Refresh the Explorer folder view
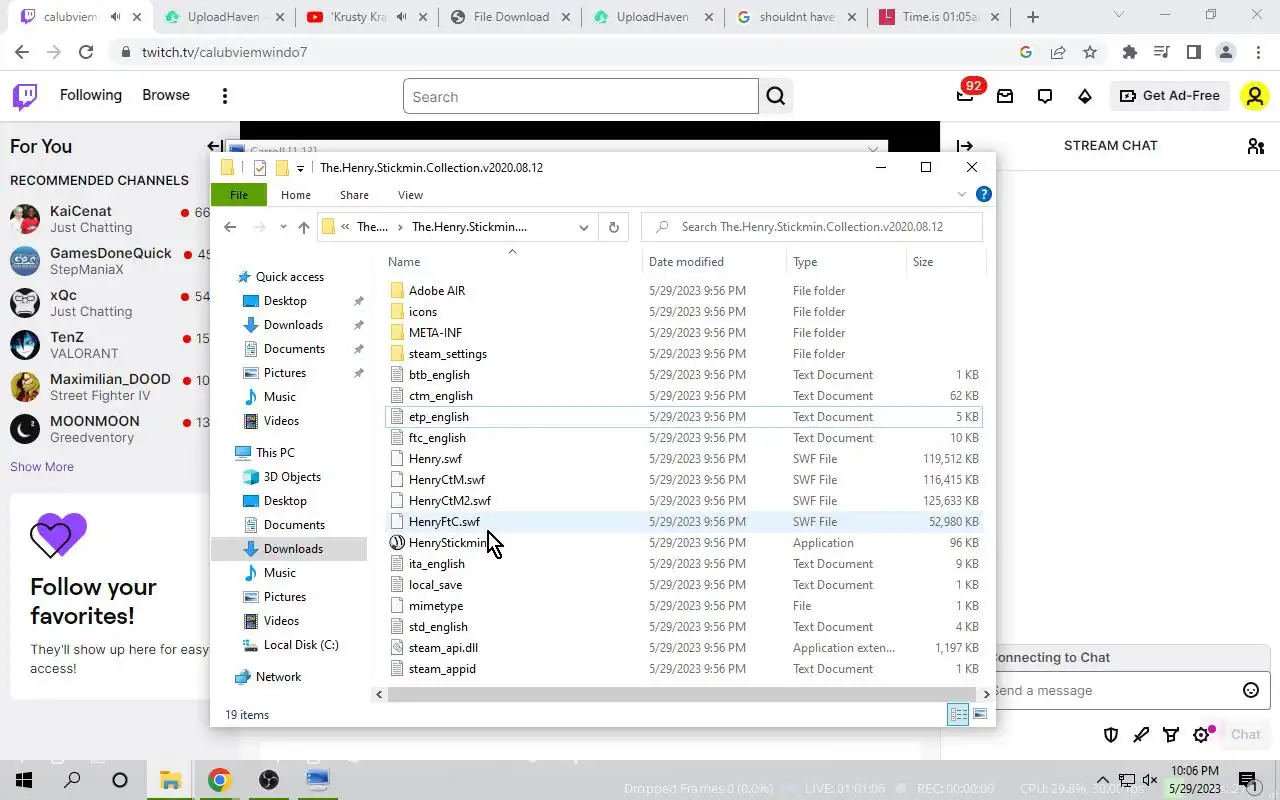This screenshot has height=800, width=1280. (614, 227)
